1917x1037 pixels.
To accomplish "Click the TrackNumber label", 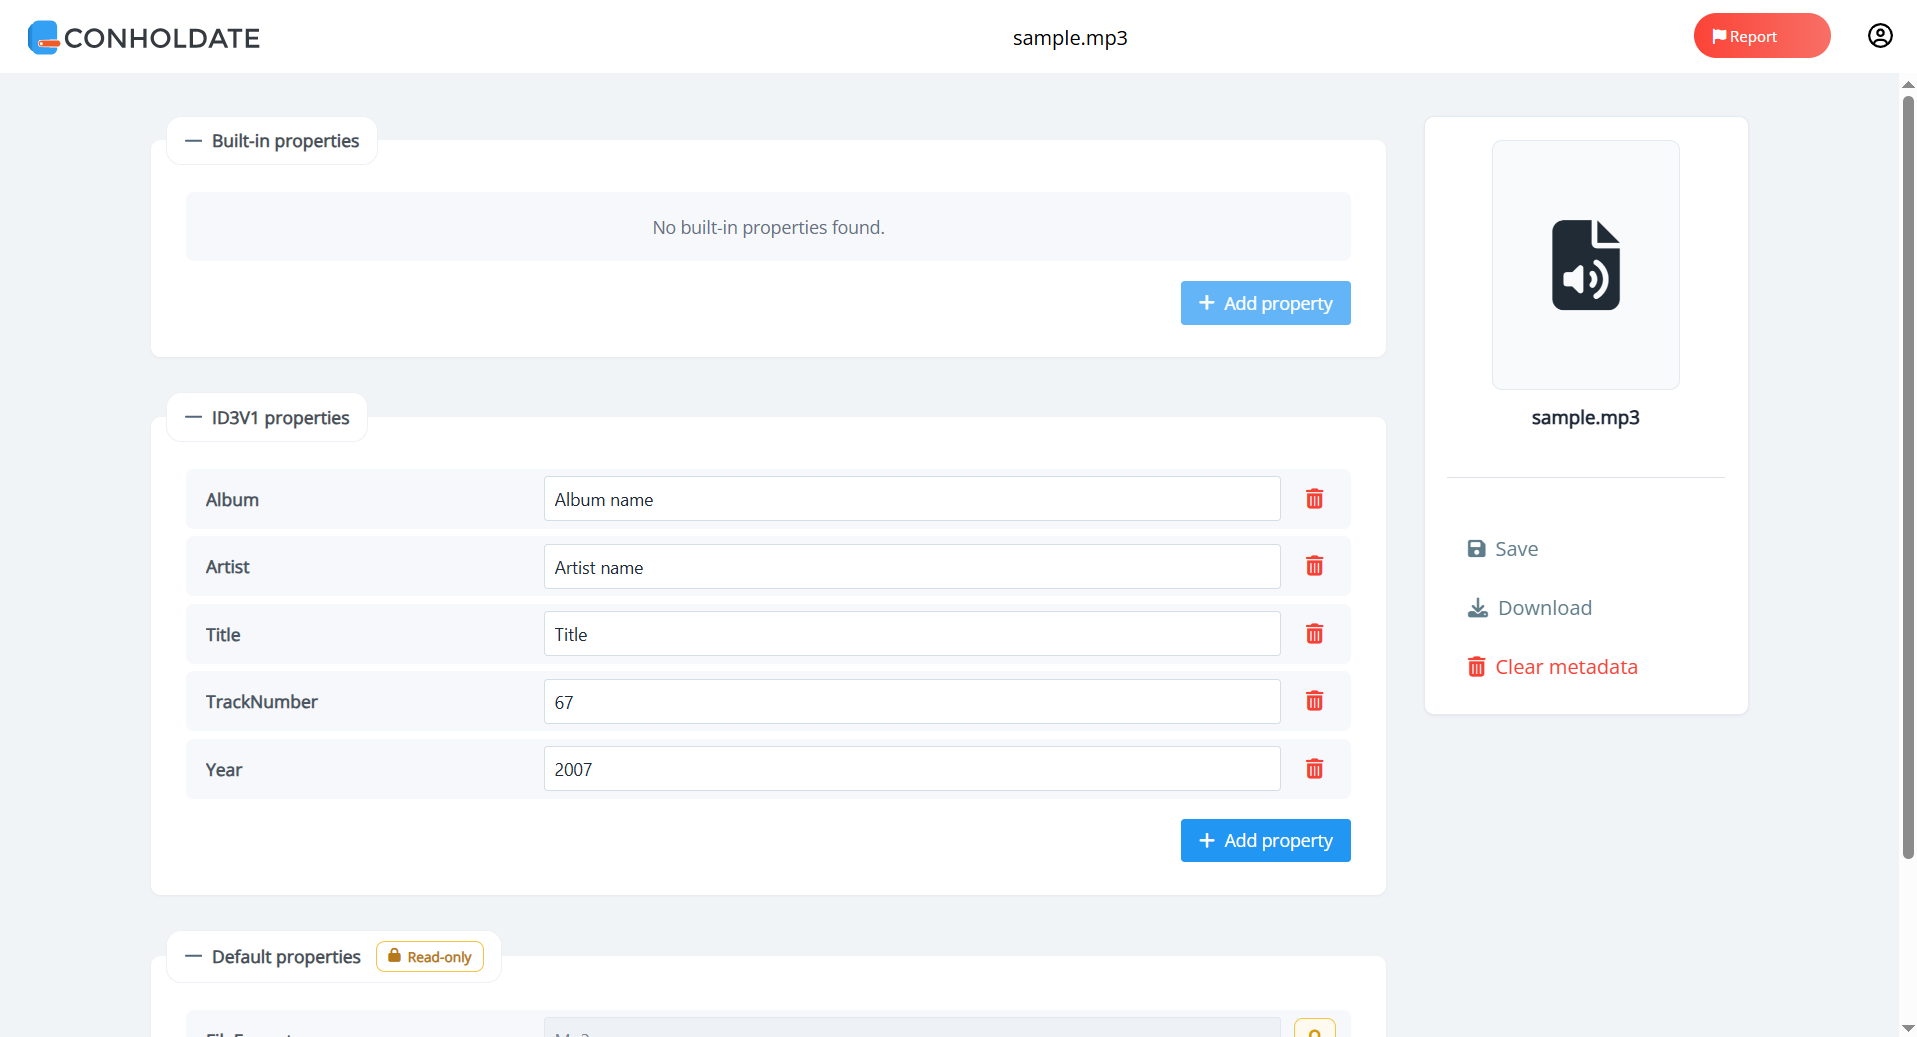I will pyautogui.click(x=261, y=702).
